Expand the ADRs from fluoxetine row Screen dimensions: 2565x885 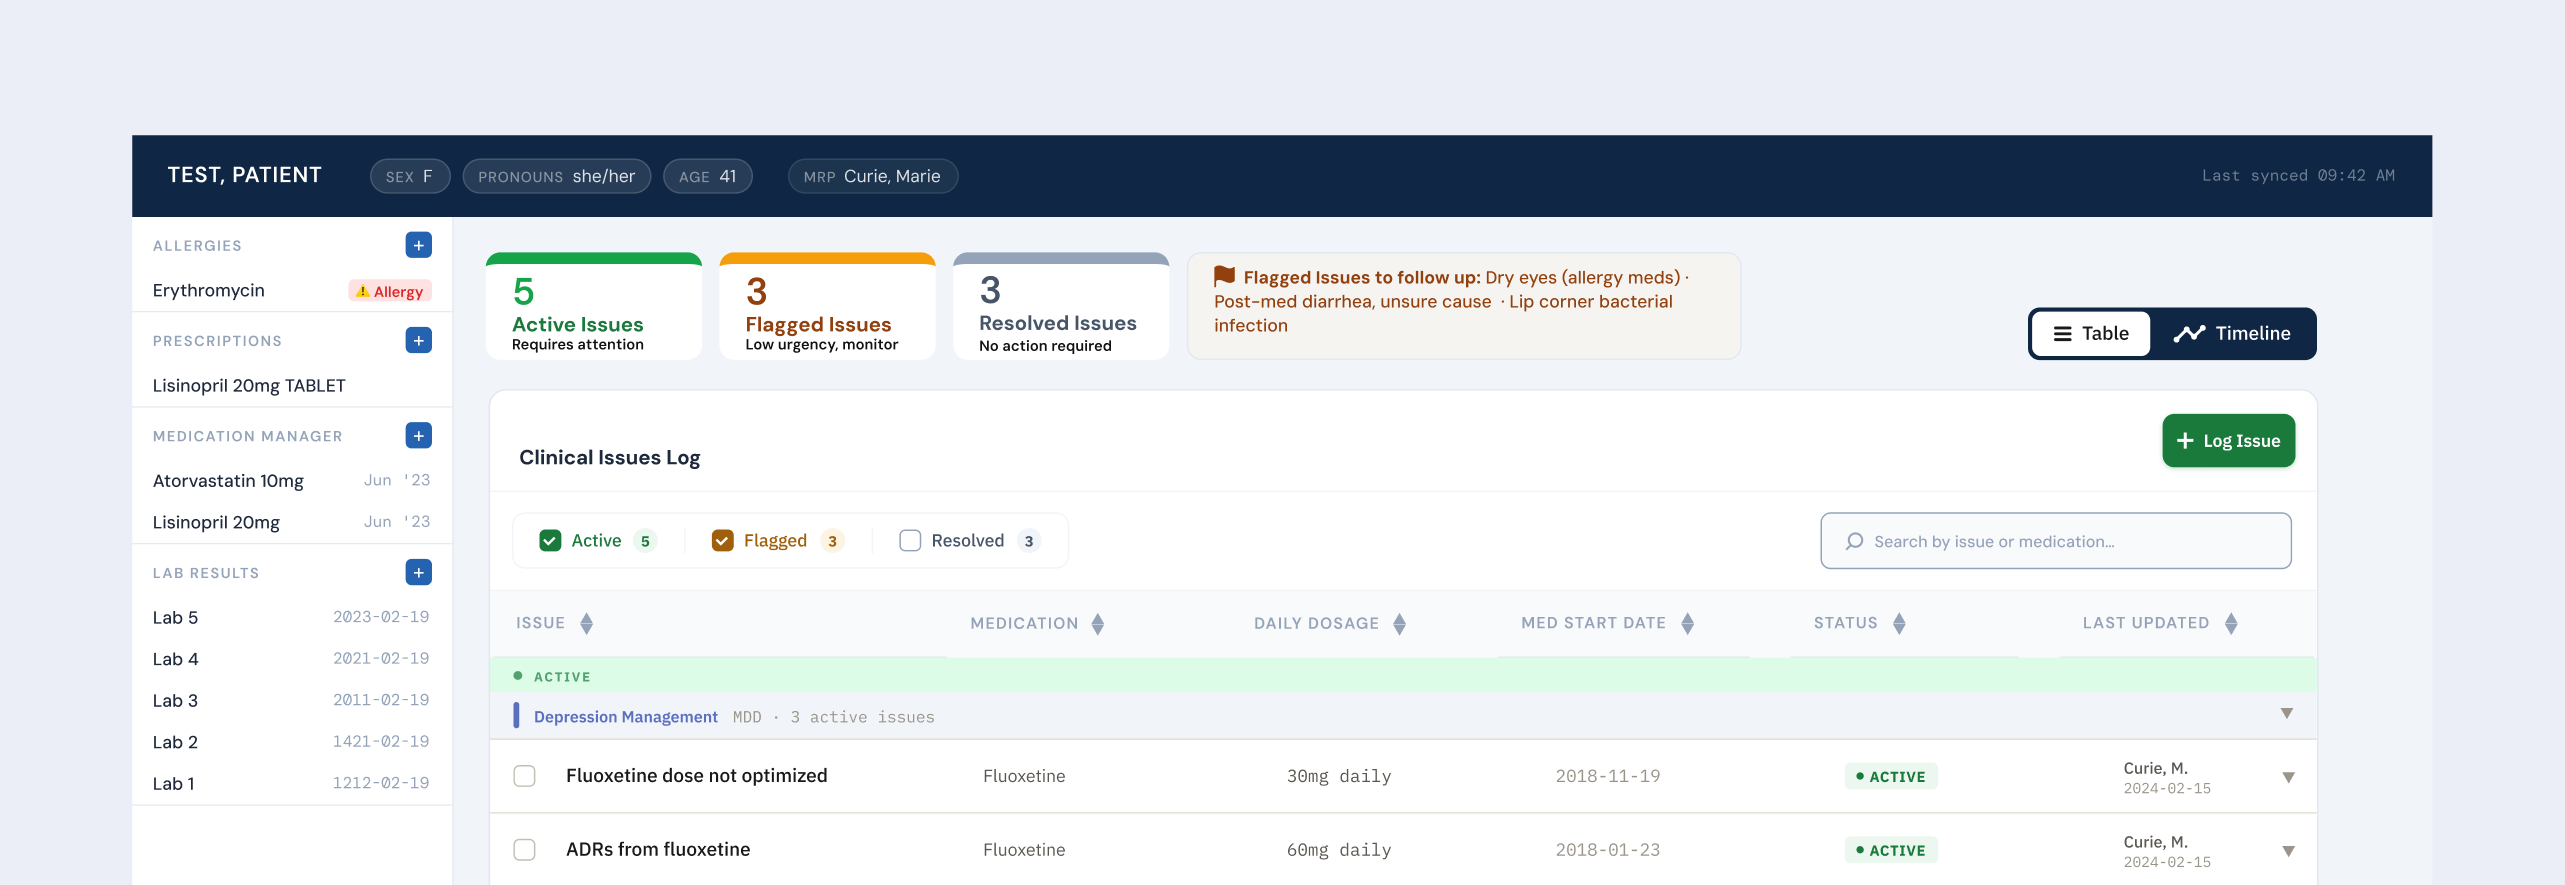click(2287, 851)
